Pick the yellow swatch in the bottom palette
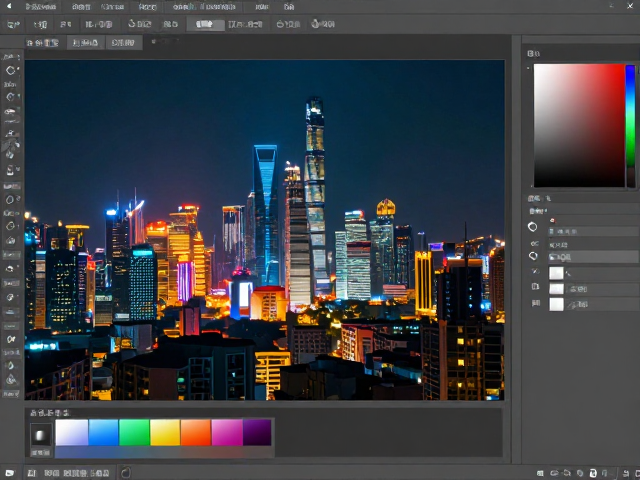This screenshot has width=640, height=480. (165, 432)
